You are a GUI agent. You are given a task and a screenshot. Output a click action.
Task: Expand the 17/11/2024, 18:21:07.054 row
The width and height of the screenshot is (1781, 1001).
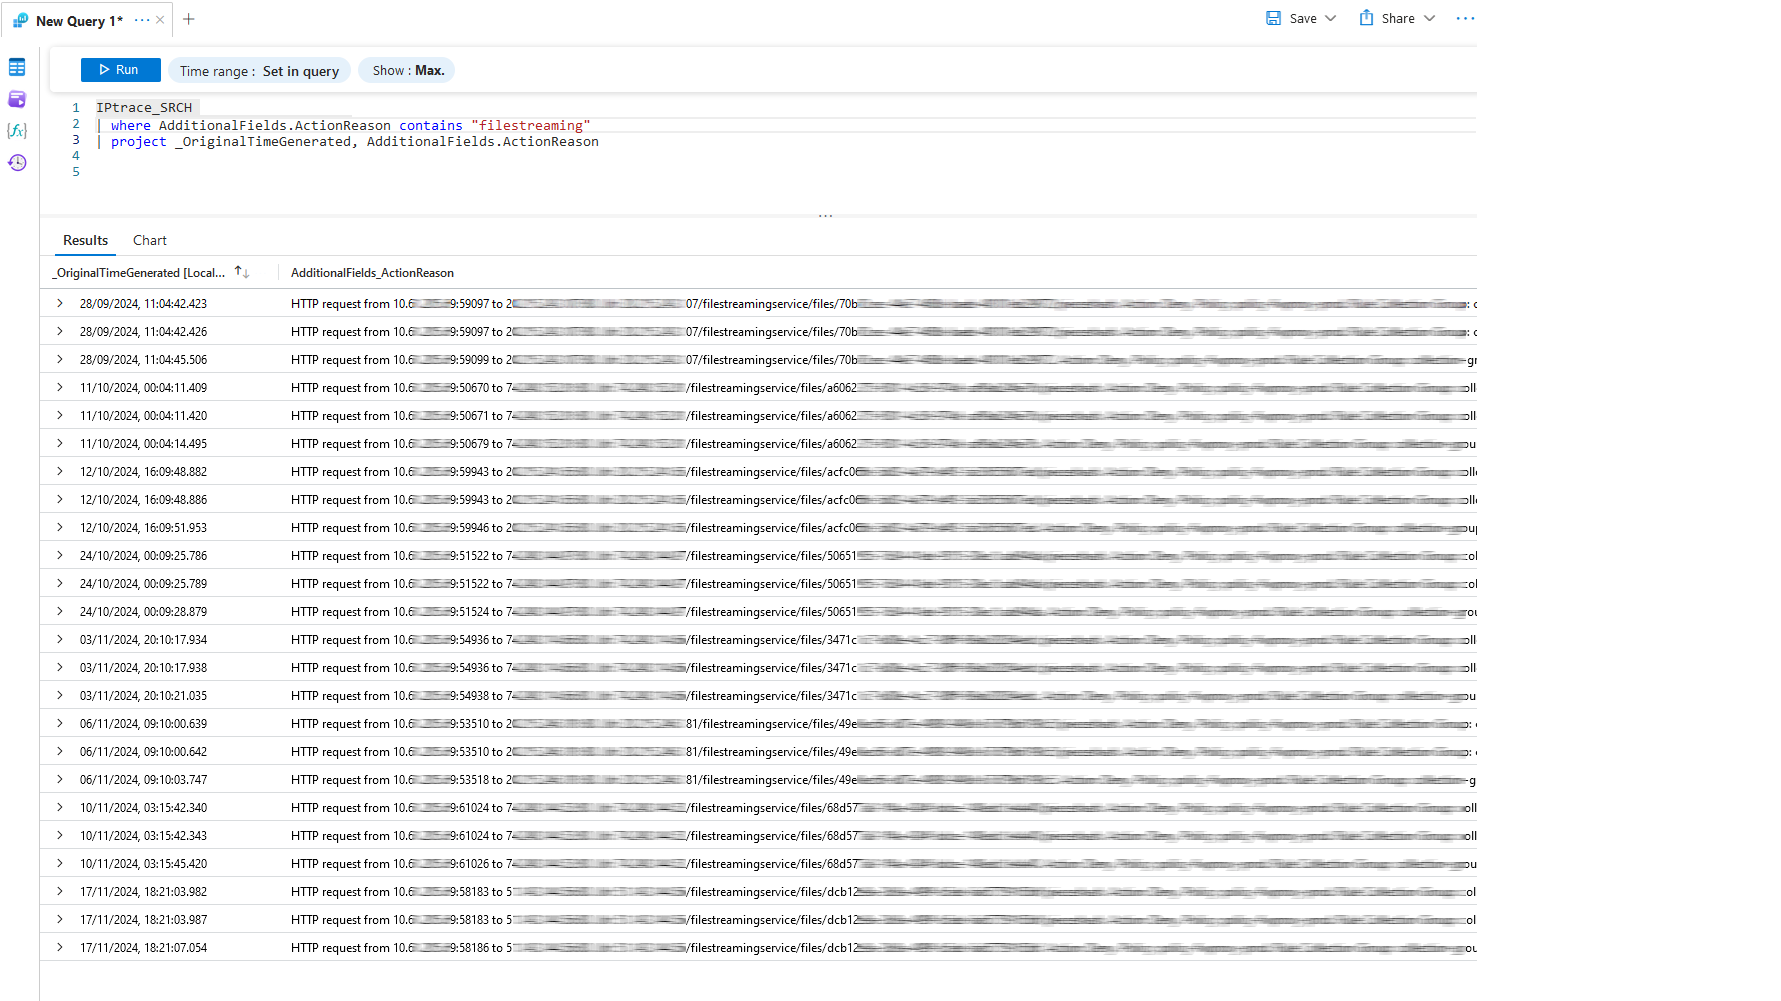60,947
